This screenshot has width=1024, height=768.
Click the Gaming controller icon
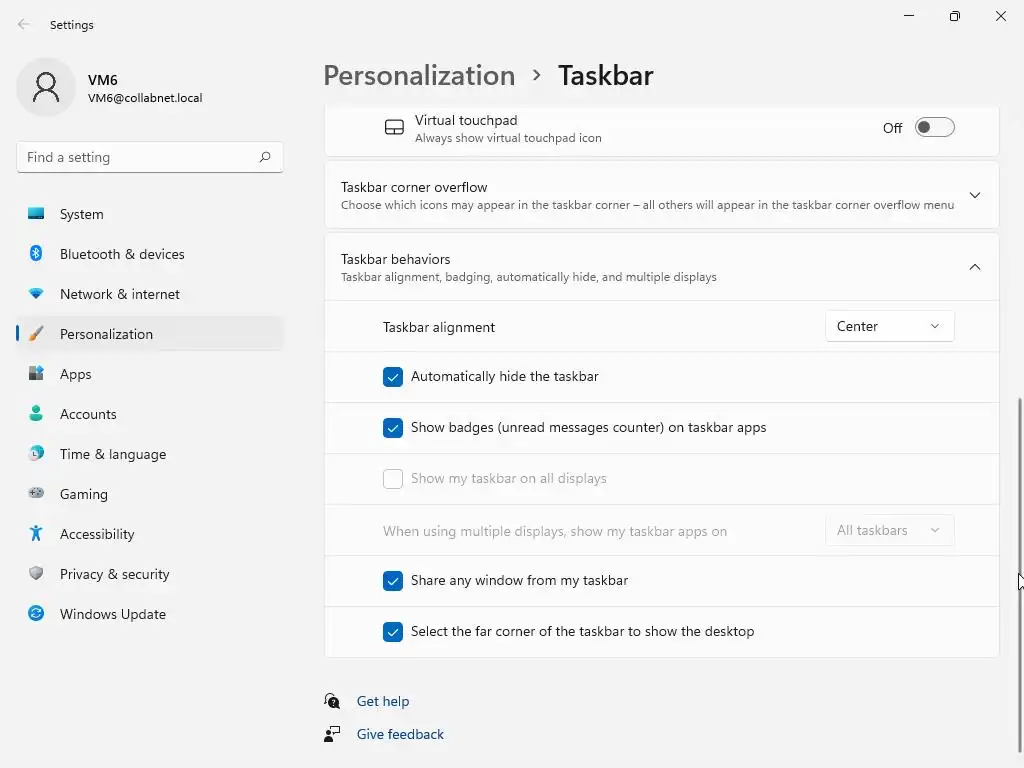pyautogui.click(x=36, y=494)
